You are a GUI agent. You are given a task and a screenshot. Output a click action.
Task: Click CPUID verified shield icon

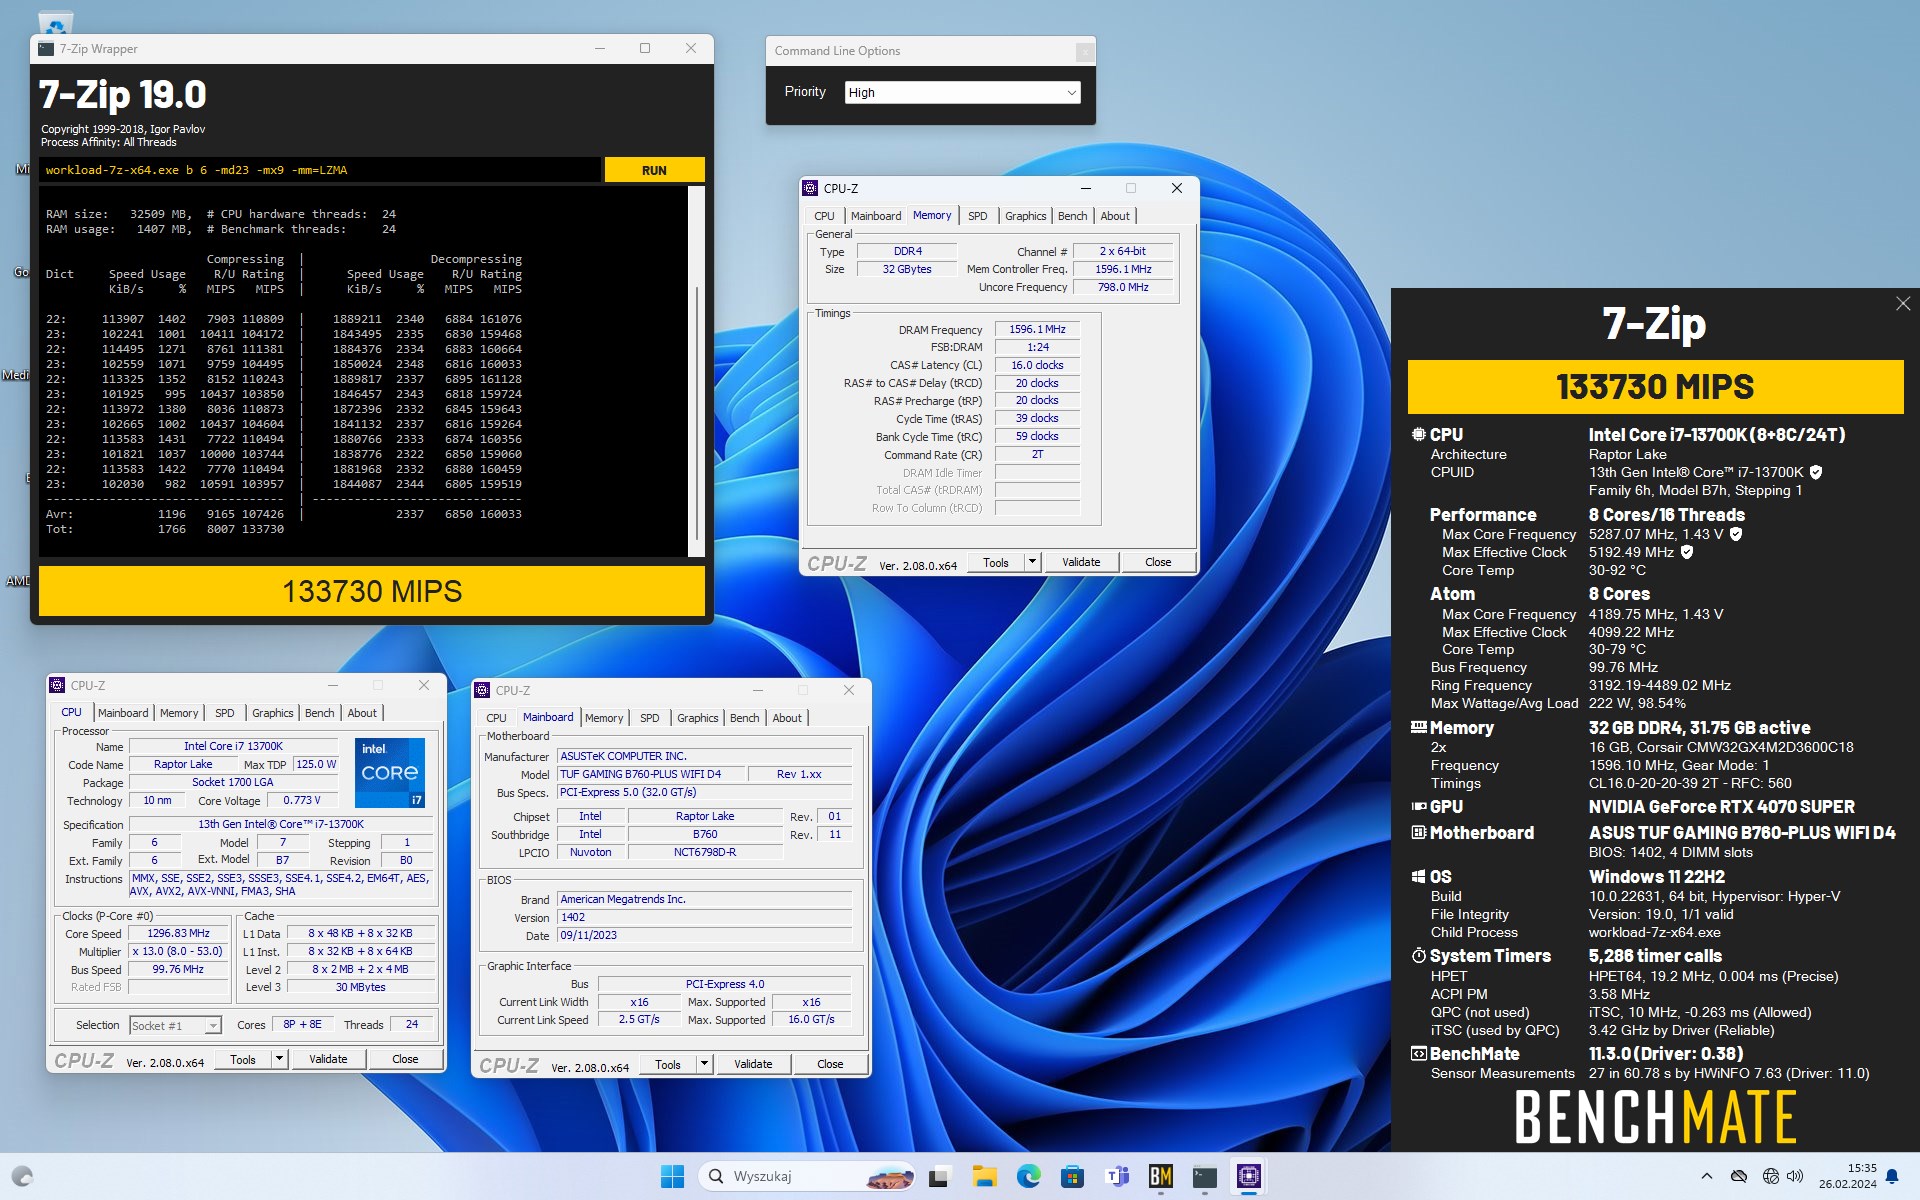[x=1816, y=472]
